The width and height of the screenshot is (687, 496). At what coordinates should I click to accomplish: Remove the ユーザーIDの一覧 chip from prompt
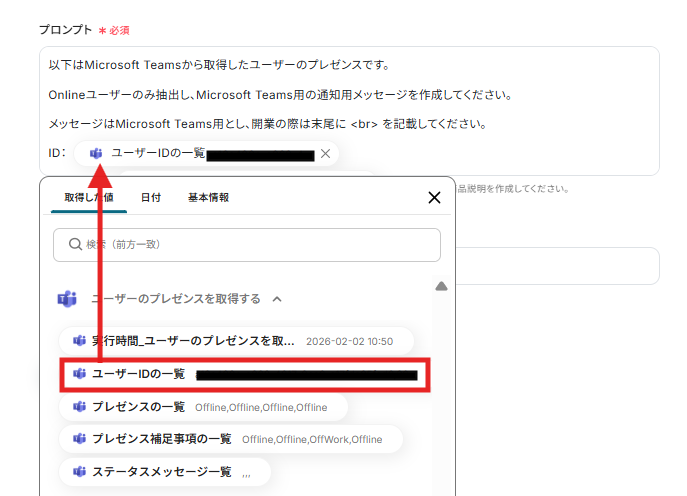[325, 153]
